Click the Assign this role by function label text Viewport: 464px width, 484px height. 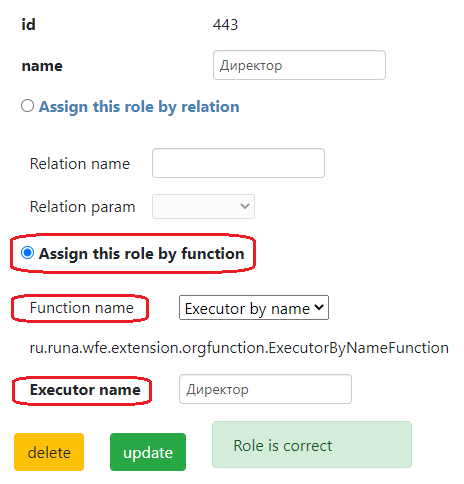coord(142,254)
